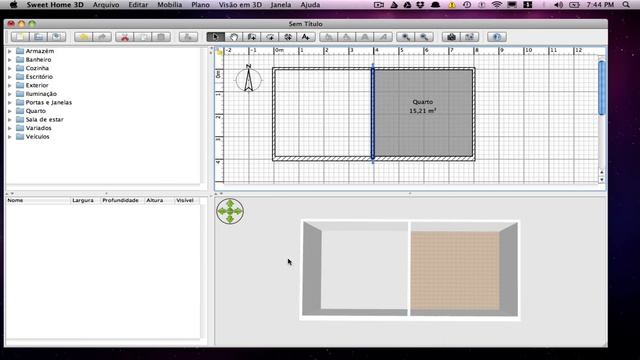640x360 pixels.
Task: Sort furniture by Nome column
Action: click(38, 200)
